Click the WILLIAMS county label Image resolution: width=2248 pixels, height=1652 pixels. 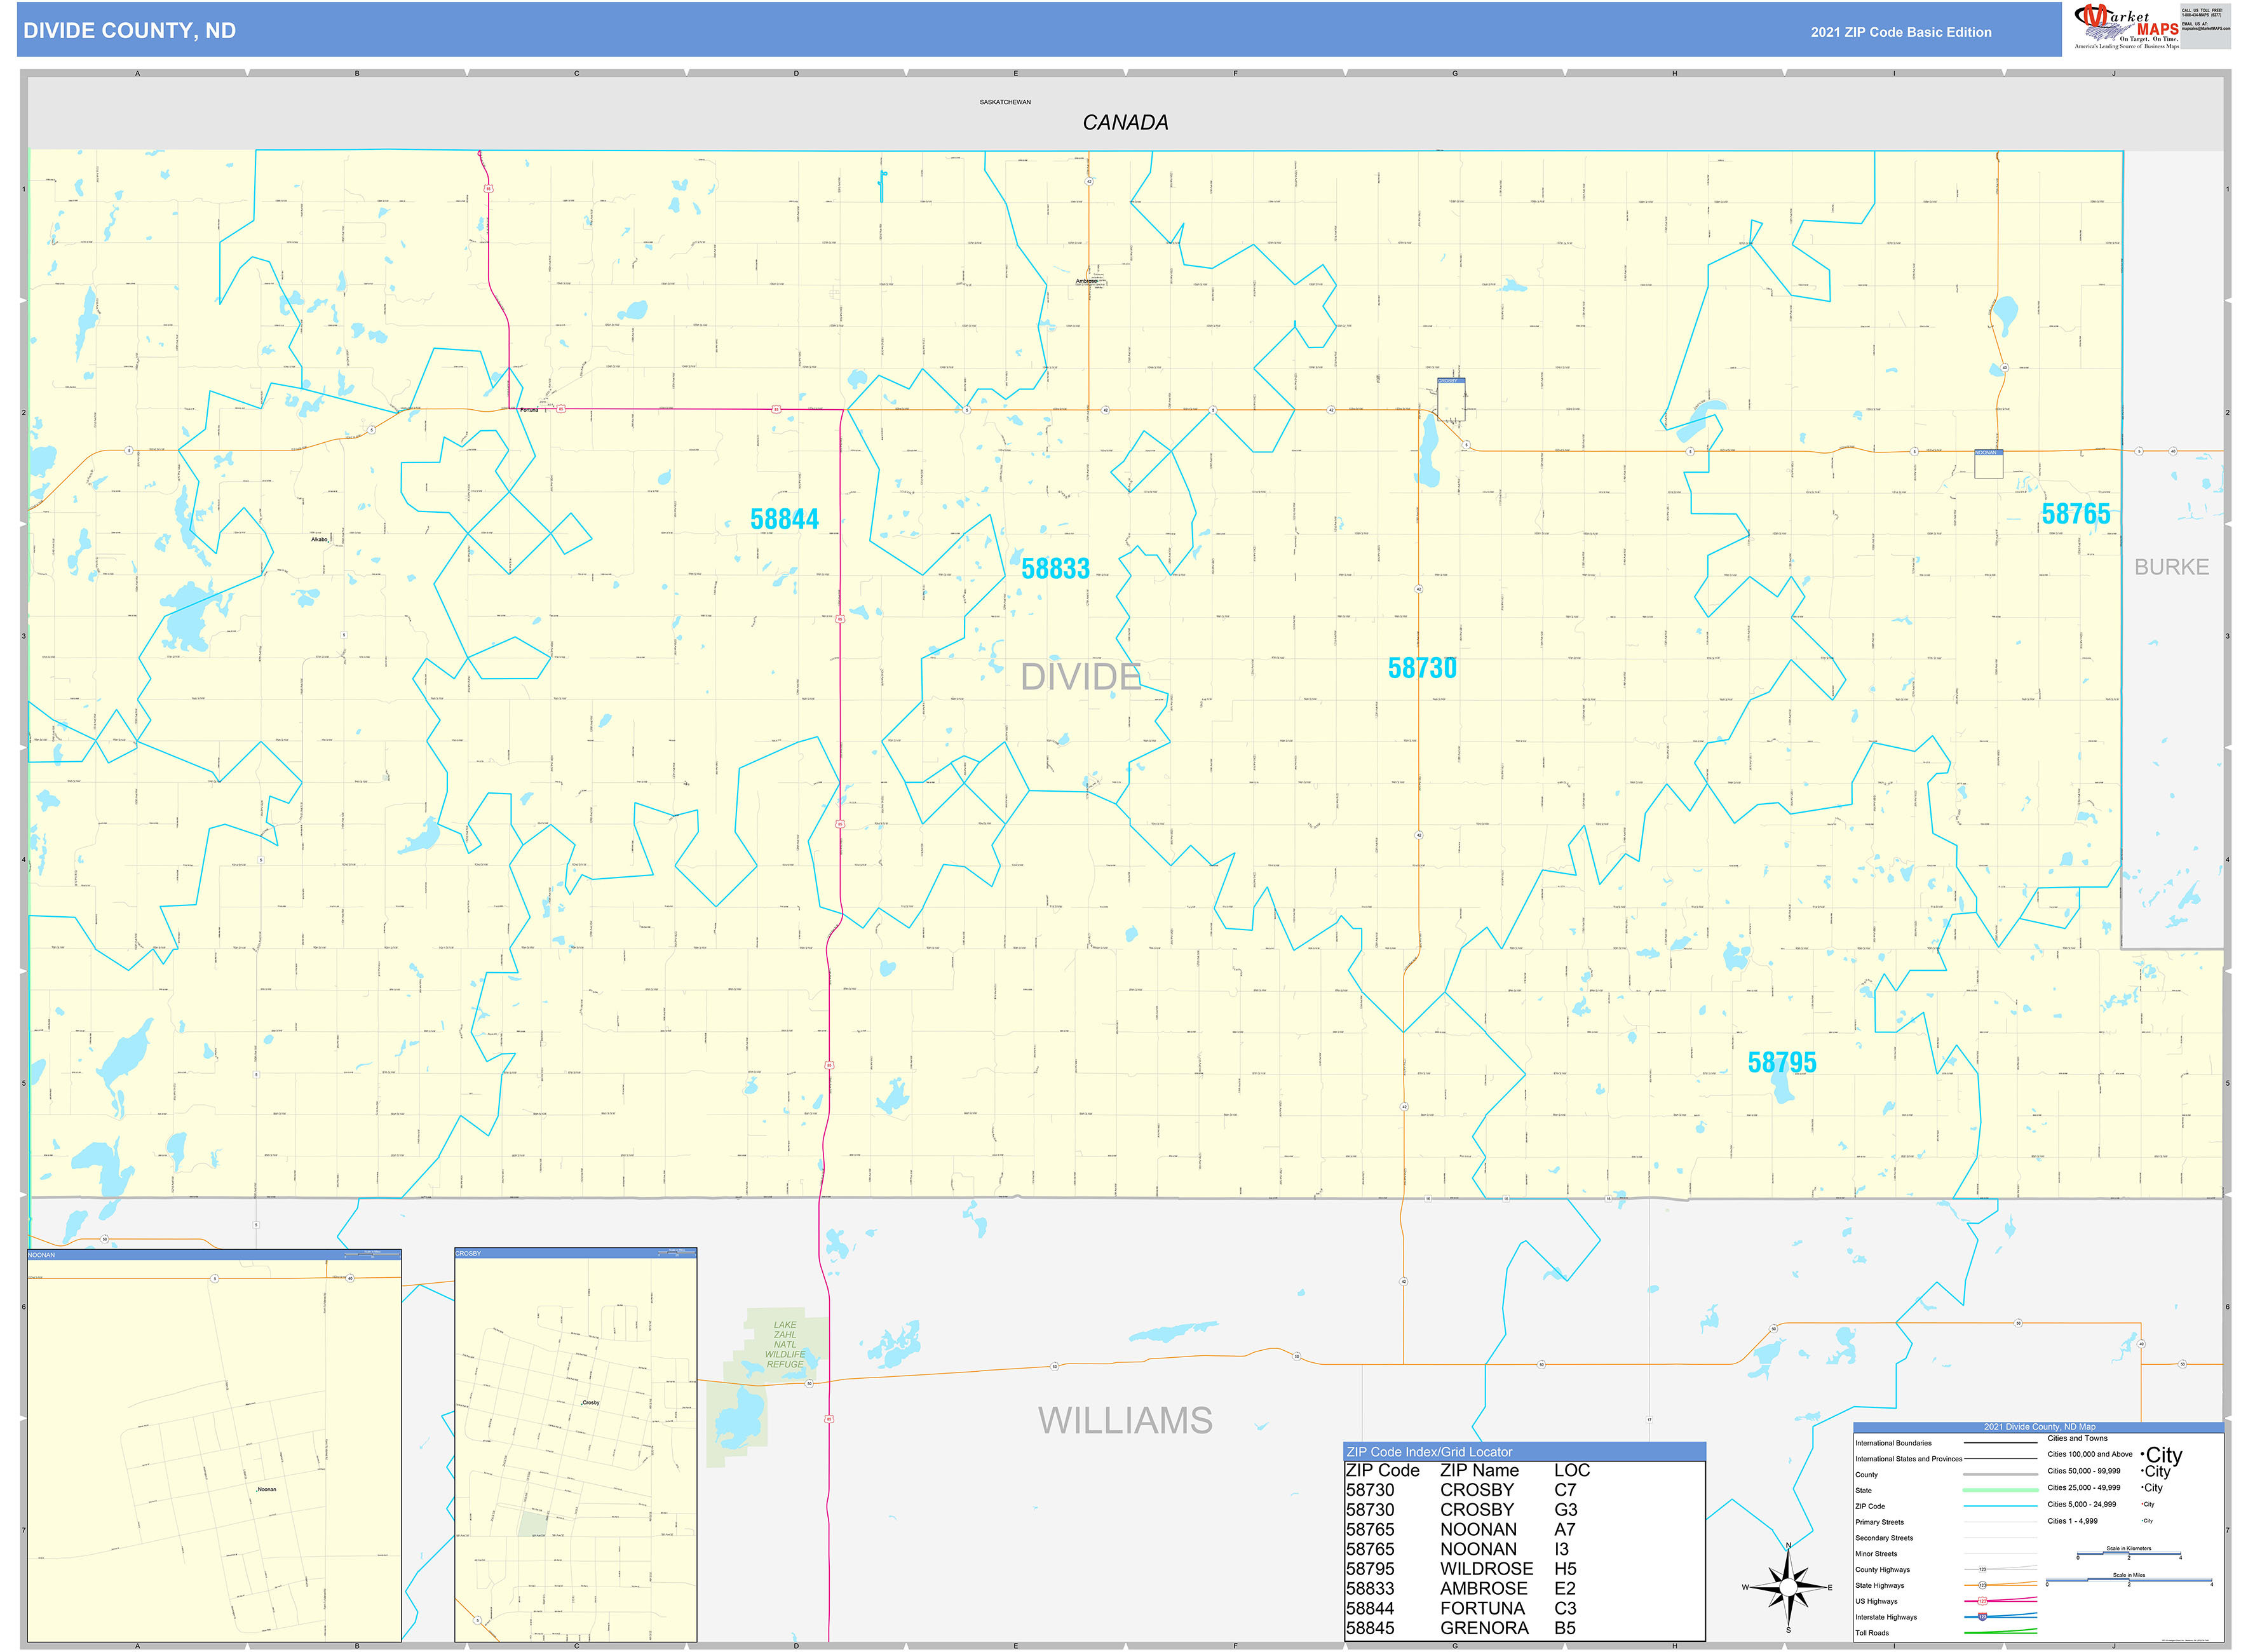point(1125,1420)
